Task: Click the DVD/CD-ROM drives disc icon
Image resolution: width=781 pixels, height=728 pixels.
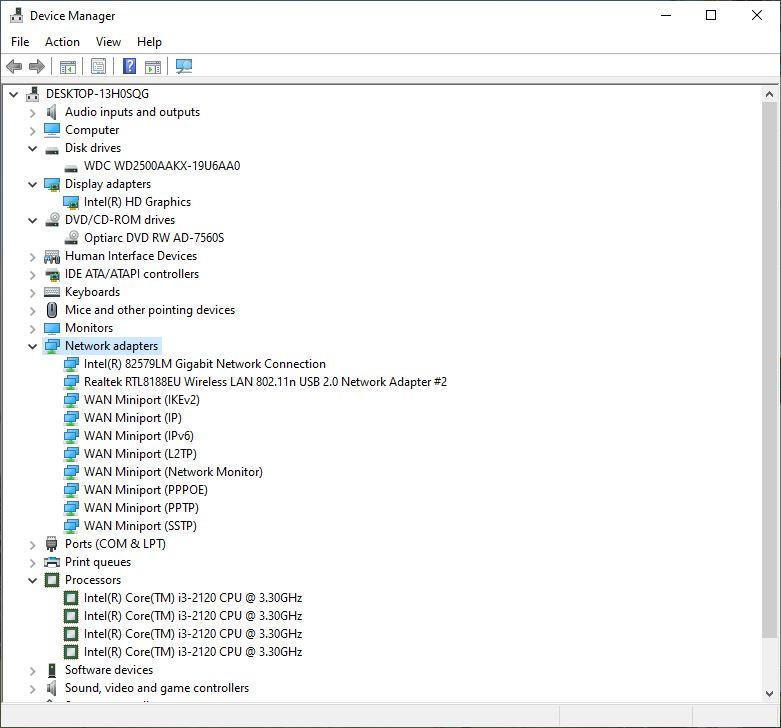Action: click(x=52, y=220)
